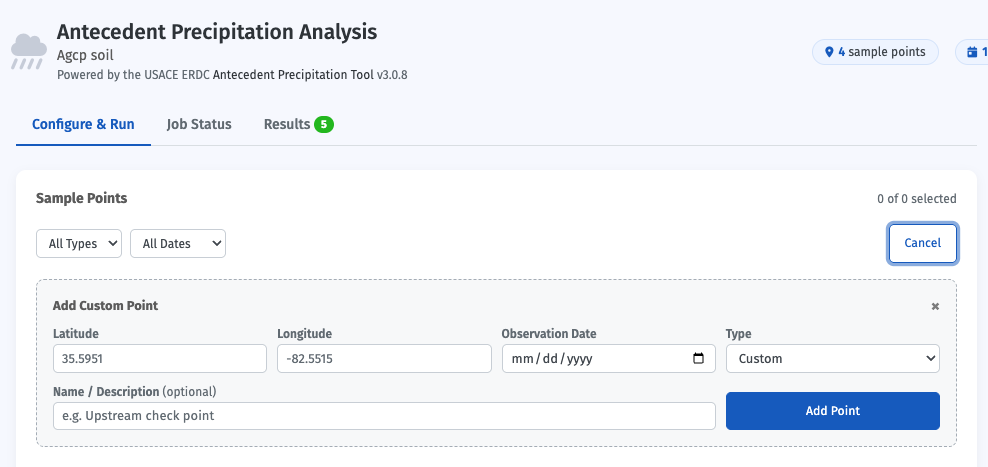Click the calendar icon badge at top right
This screenshot has width=988, height=467.
point(972,52)
